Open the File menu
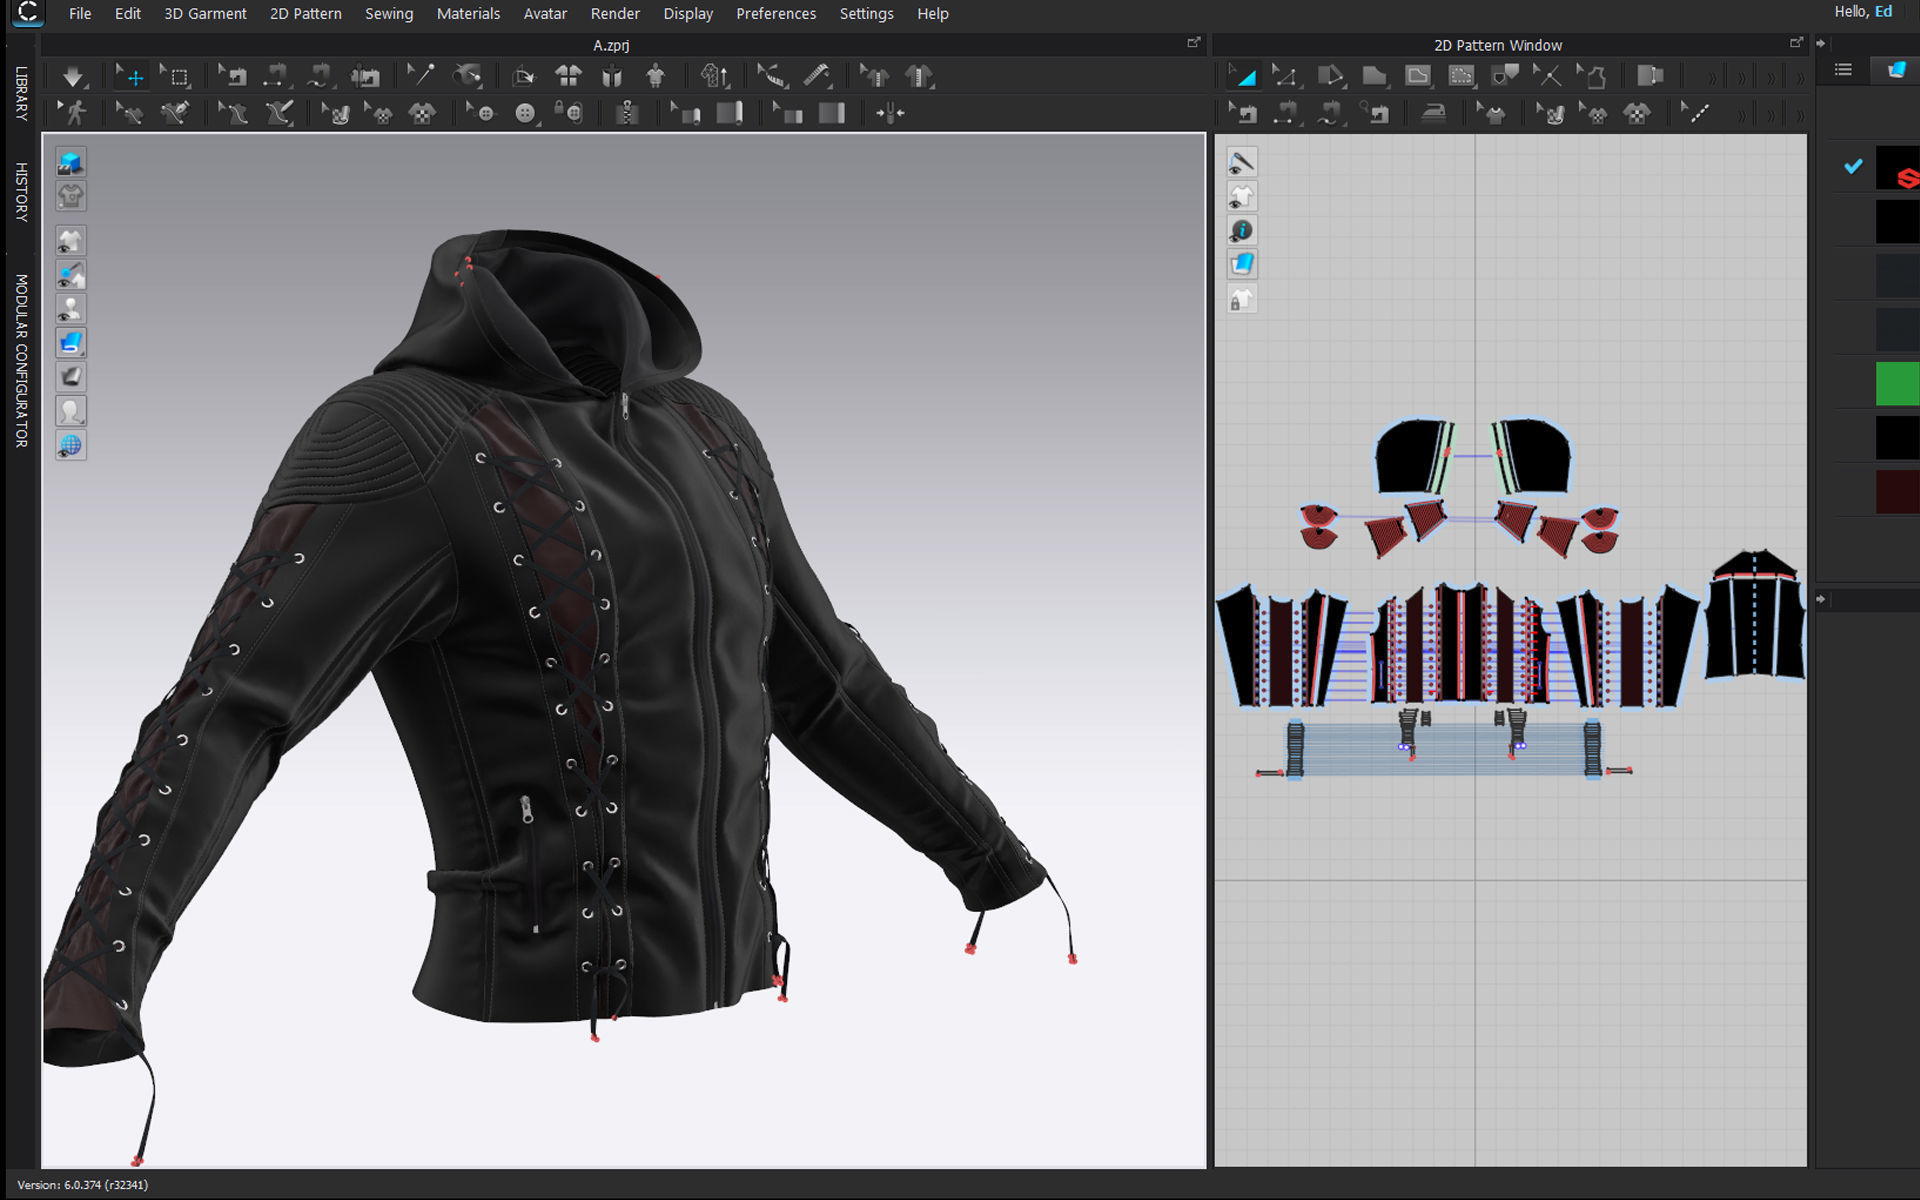 80,14
